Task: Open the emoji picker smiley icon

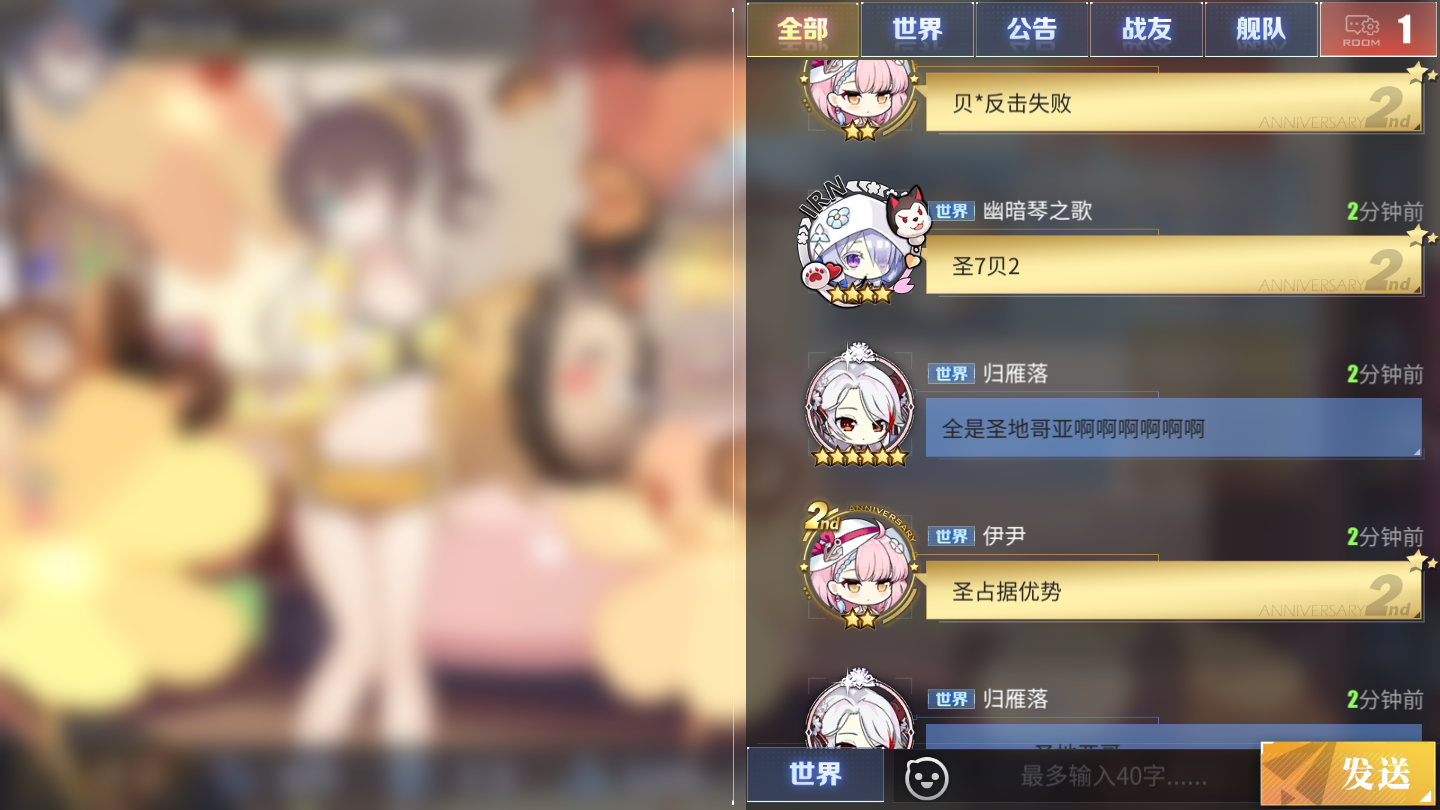Action: 927,777
